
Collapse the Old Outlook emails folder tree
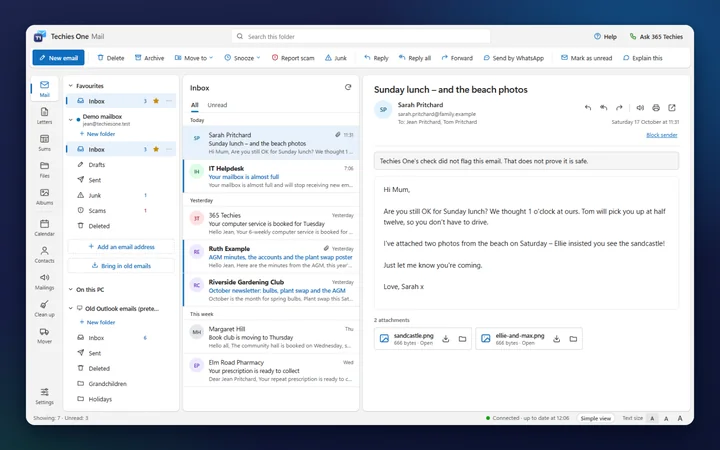(71, 308)
